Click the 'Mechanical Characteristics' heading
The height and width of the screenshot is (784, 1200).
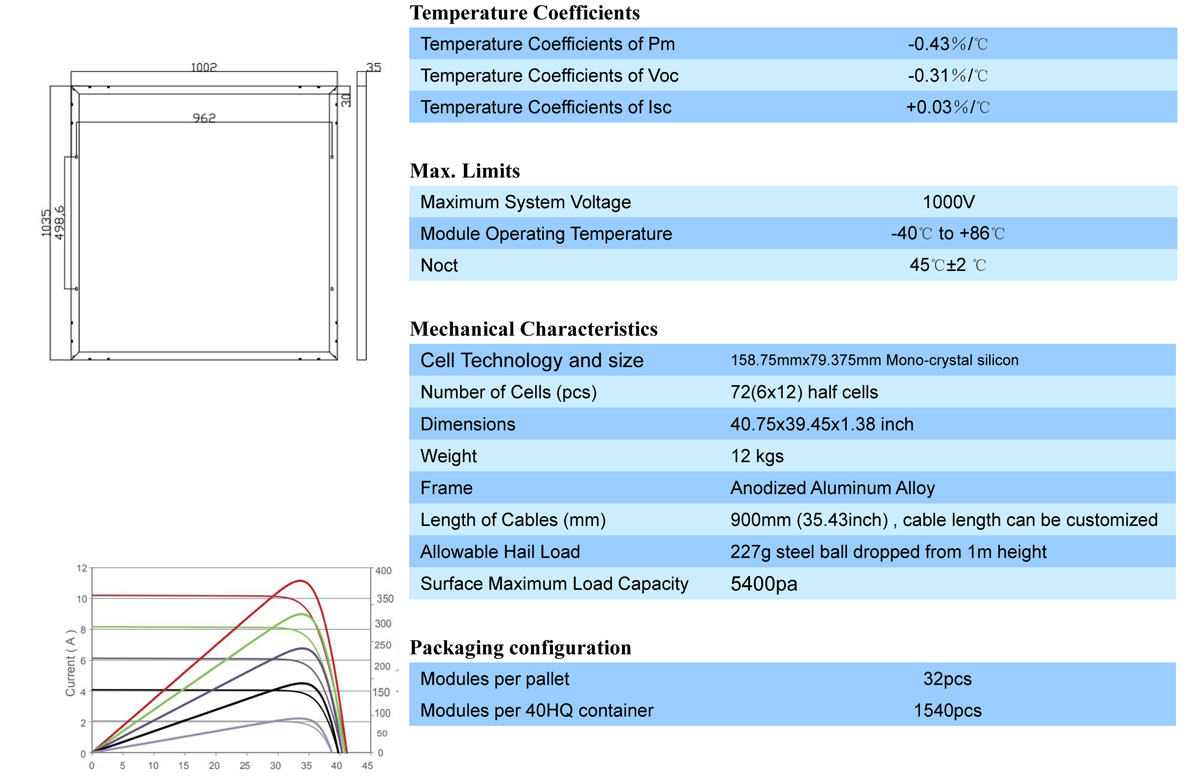click(534, 329)
